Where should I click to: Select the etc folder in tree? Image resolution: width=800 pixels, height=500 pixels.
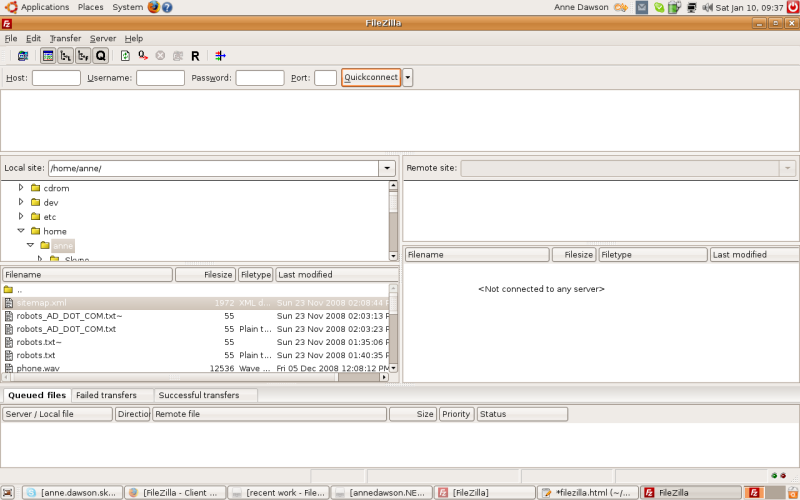tap(49, 217)
